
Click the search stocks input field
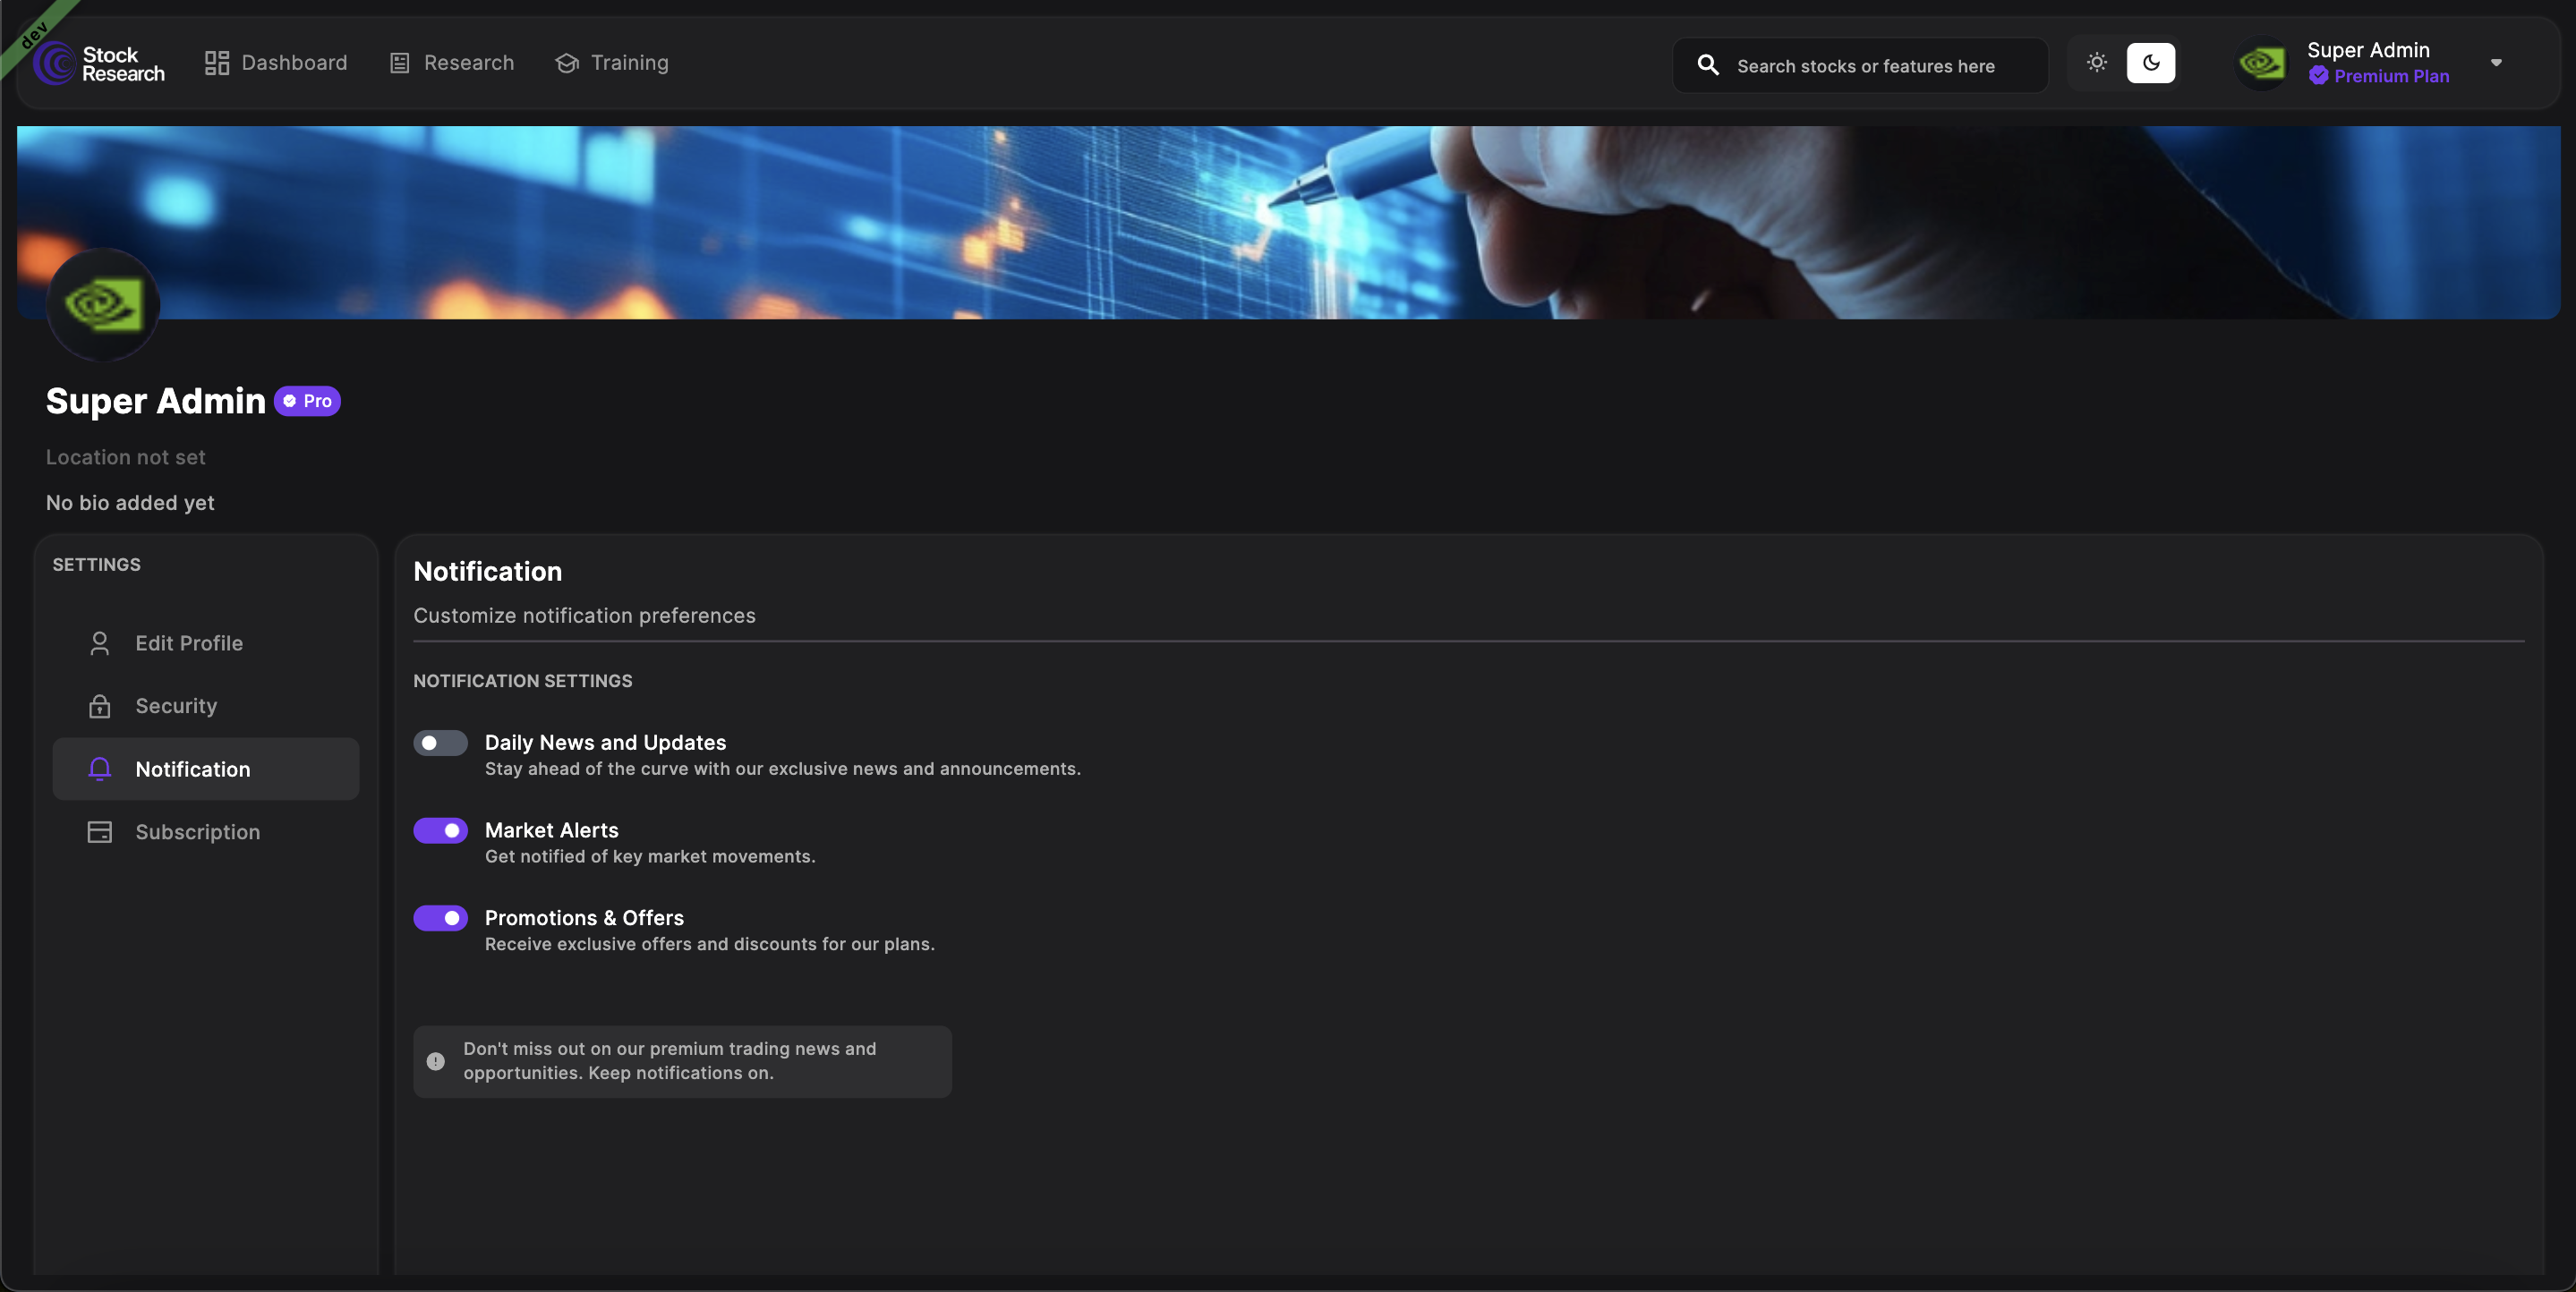[x=1860, y=65]
